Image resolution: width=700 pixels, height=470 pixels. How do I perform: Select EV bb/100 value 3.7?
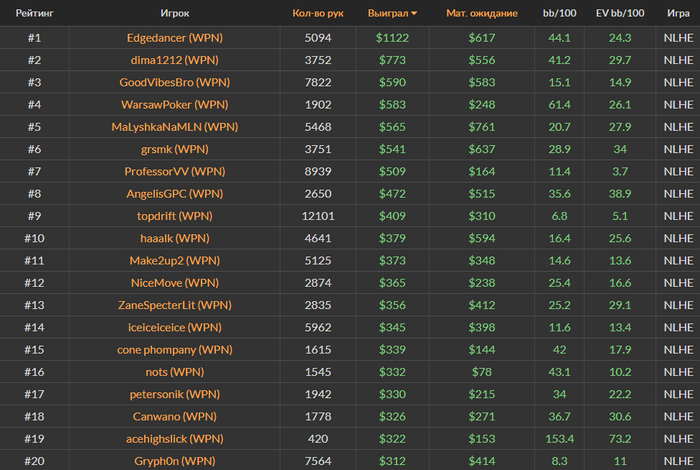620,171
